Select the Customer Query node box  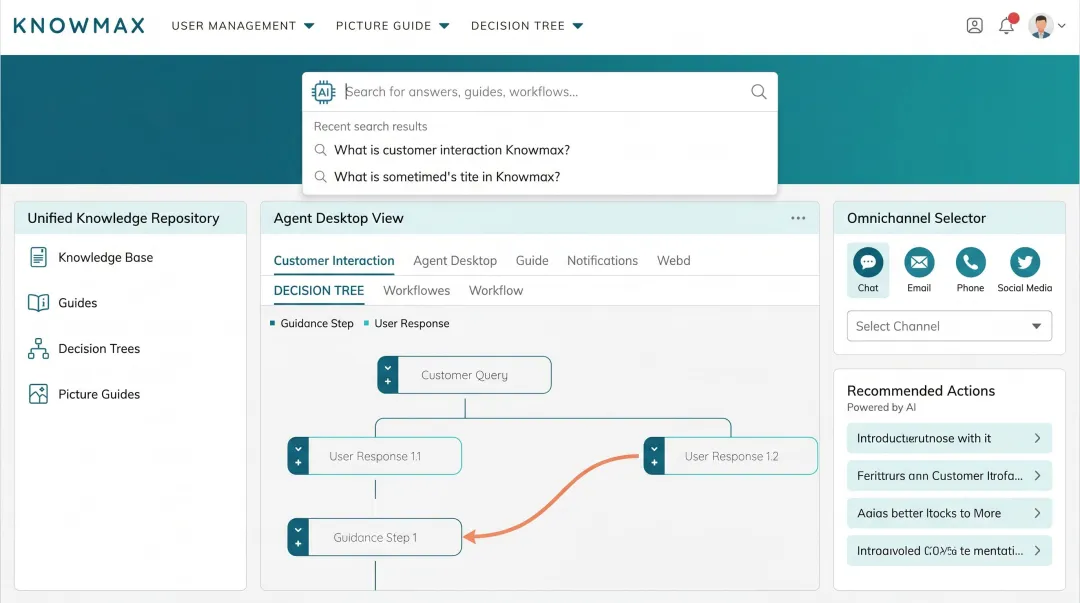pos(464,375)
